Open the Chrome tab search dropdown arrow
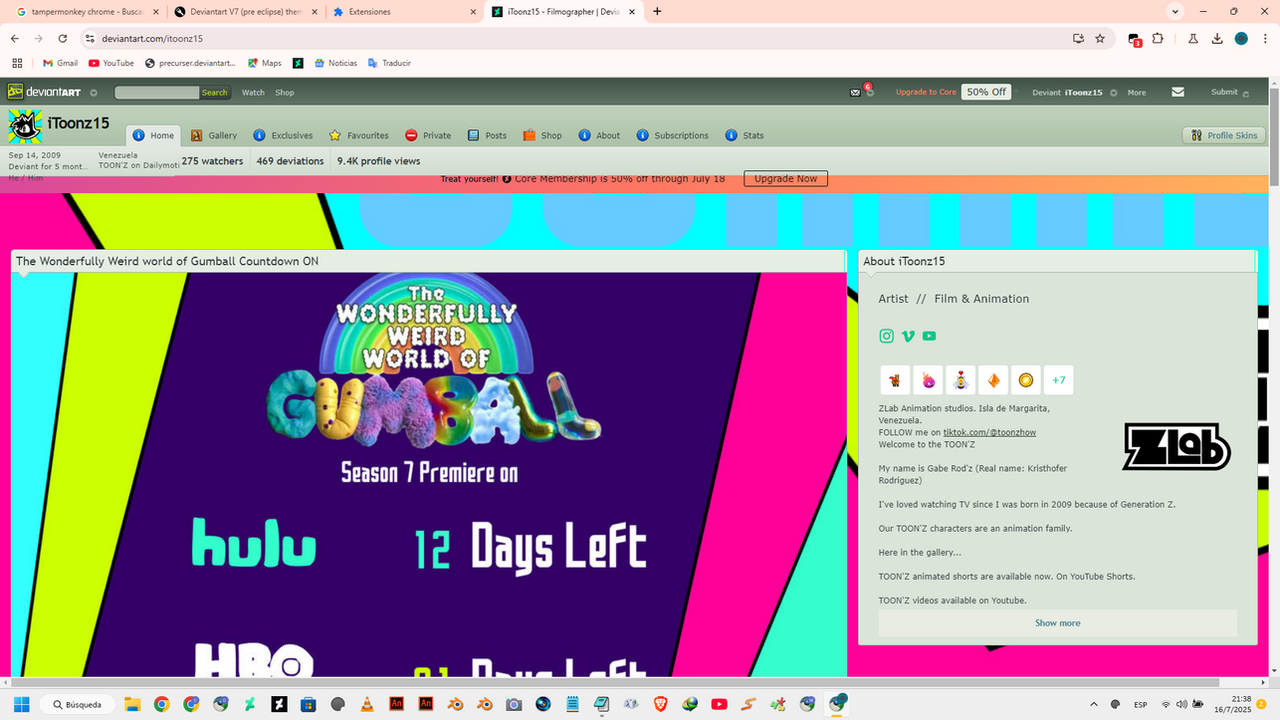 pos(1176,11)
